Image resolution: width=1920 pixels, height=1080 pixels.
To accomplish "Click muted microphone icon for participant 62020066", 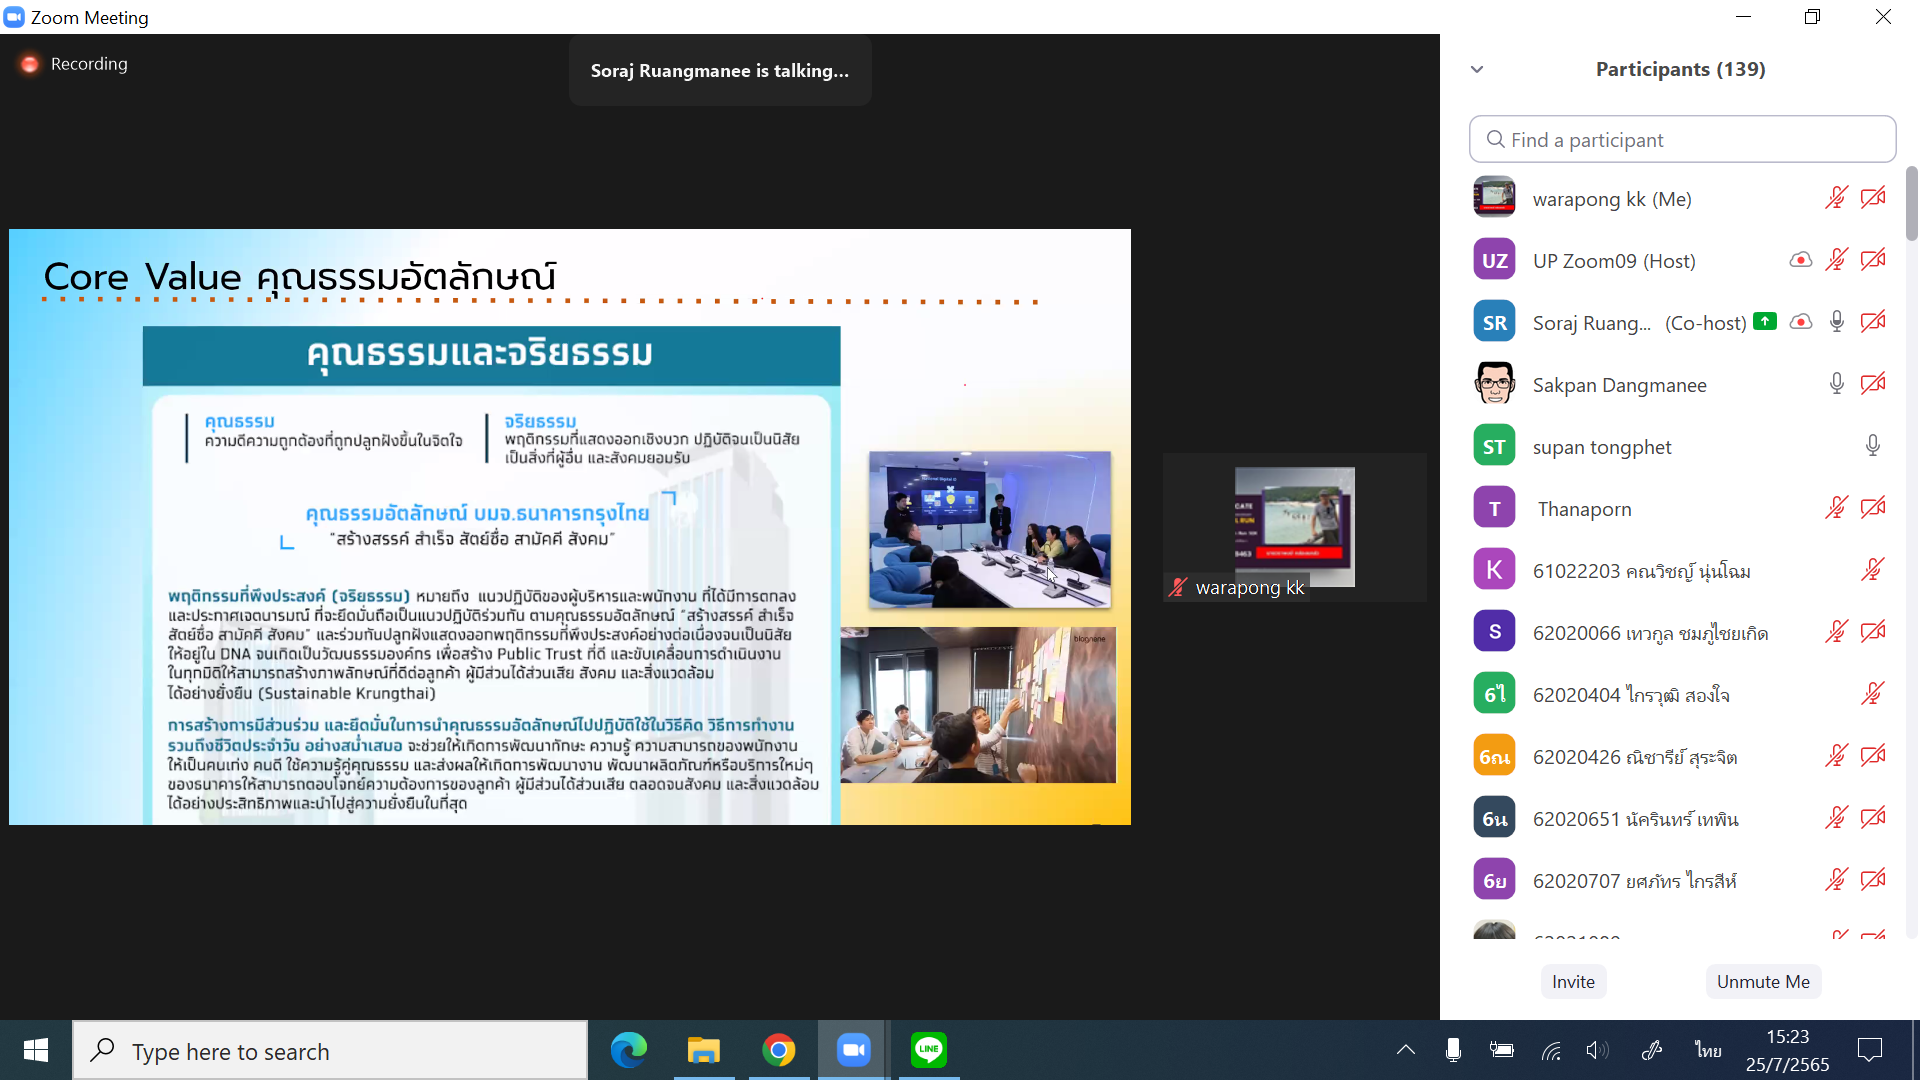I will pos(1836,632).
